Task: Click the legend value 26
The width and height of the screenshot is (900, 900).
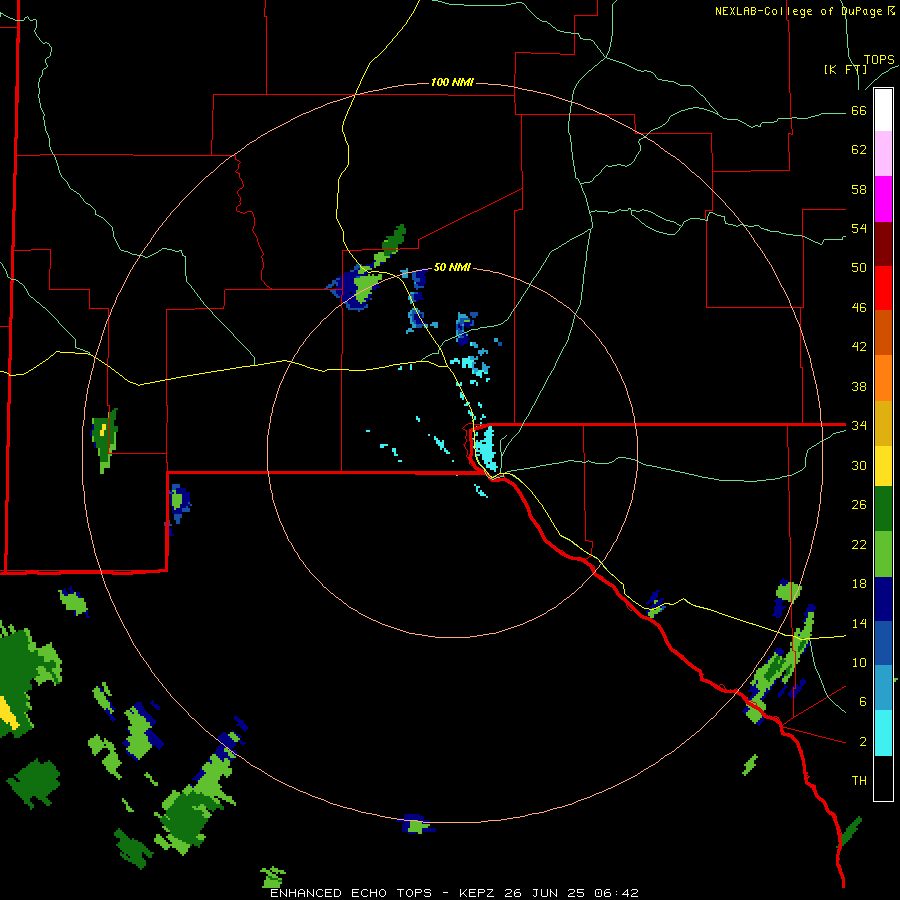Action: coord(859,505)
